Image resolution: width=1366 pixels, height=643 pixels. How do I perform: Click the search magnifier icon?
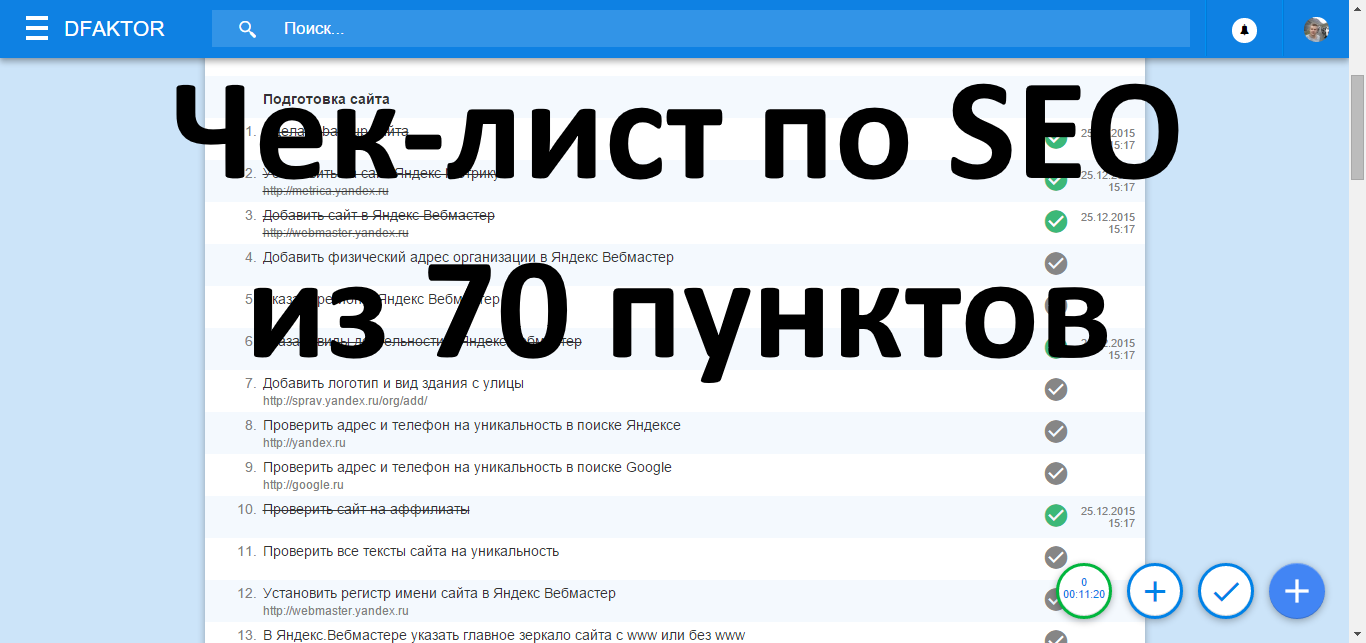(247, 29)
